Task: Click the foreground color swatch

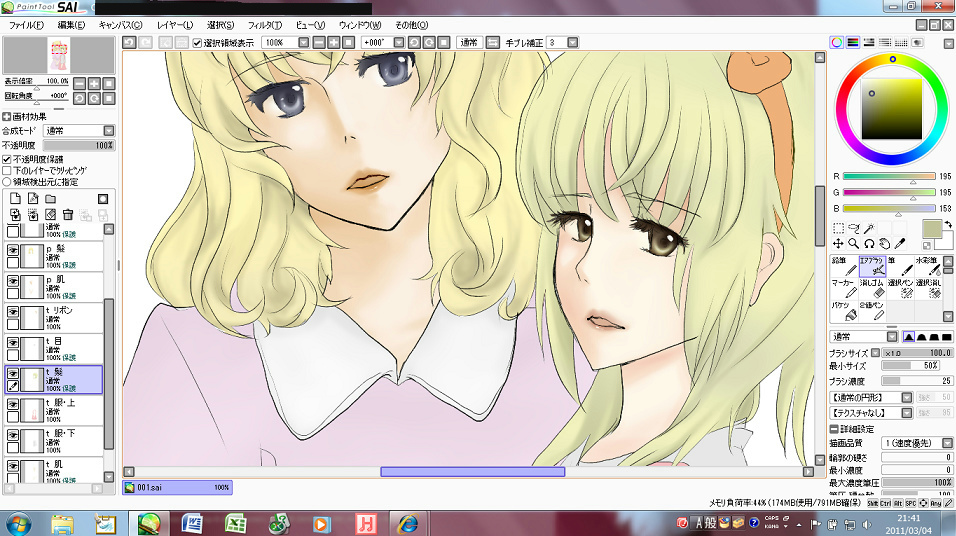Action: click(932, 229)
